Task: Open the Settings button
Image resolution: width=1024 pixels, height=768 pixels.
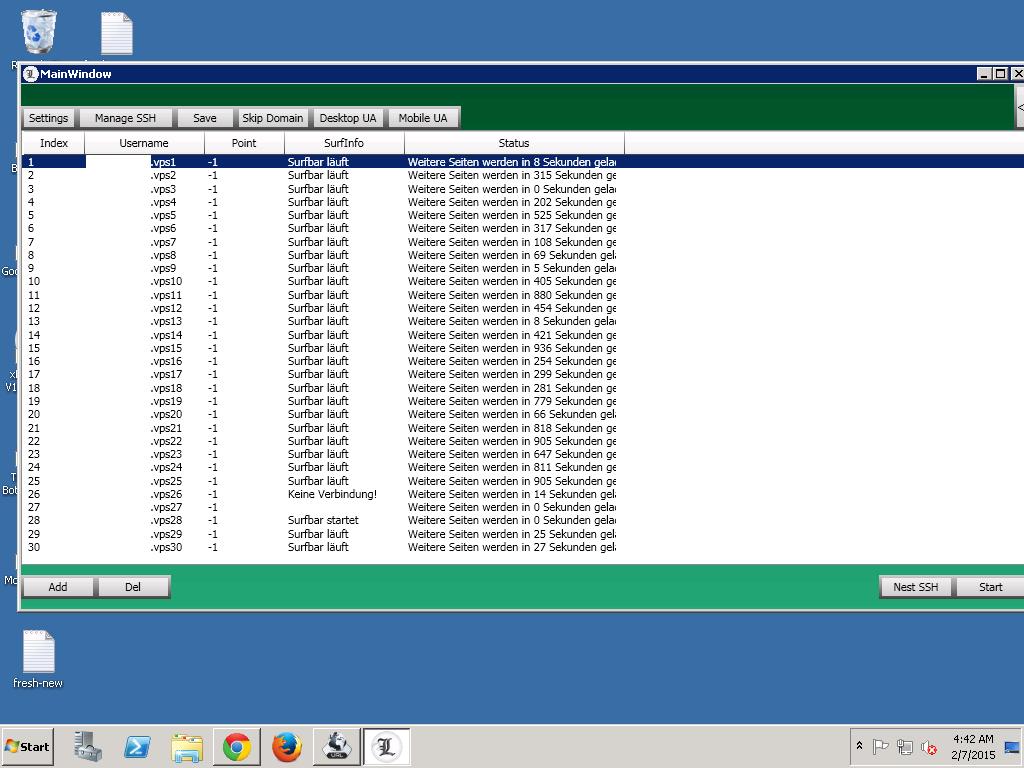Action: point(48,118)
